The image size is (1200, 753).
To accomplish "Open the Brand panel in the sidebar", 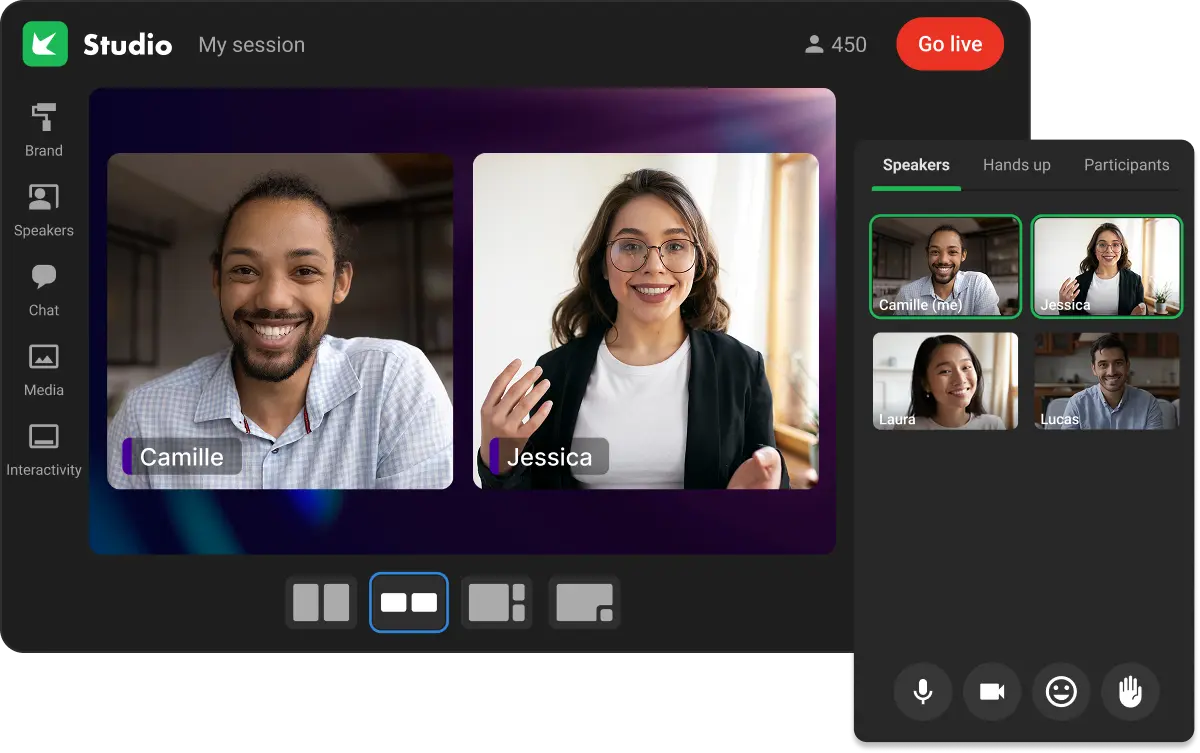I will click(43, 127).
